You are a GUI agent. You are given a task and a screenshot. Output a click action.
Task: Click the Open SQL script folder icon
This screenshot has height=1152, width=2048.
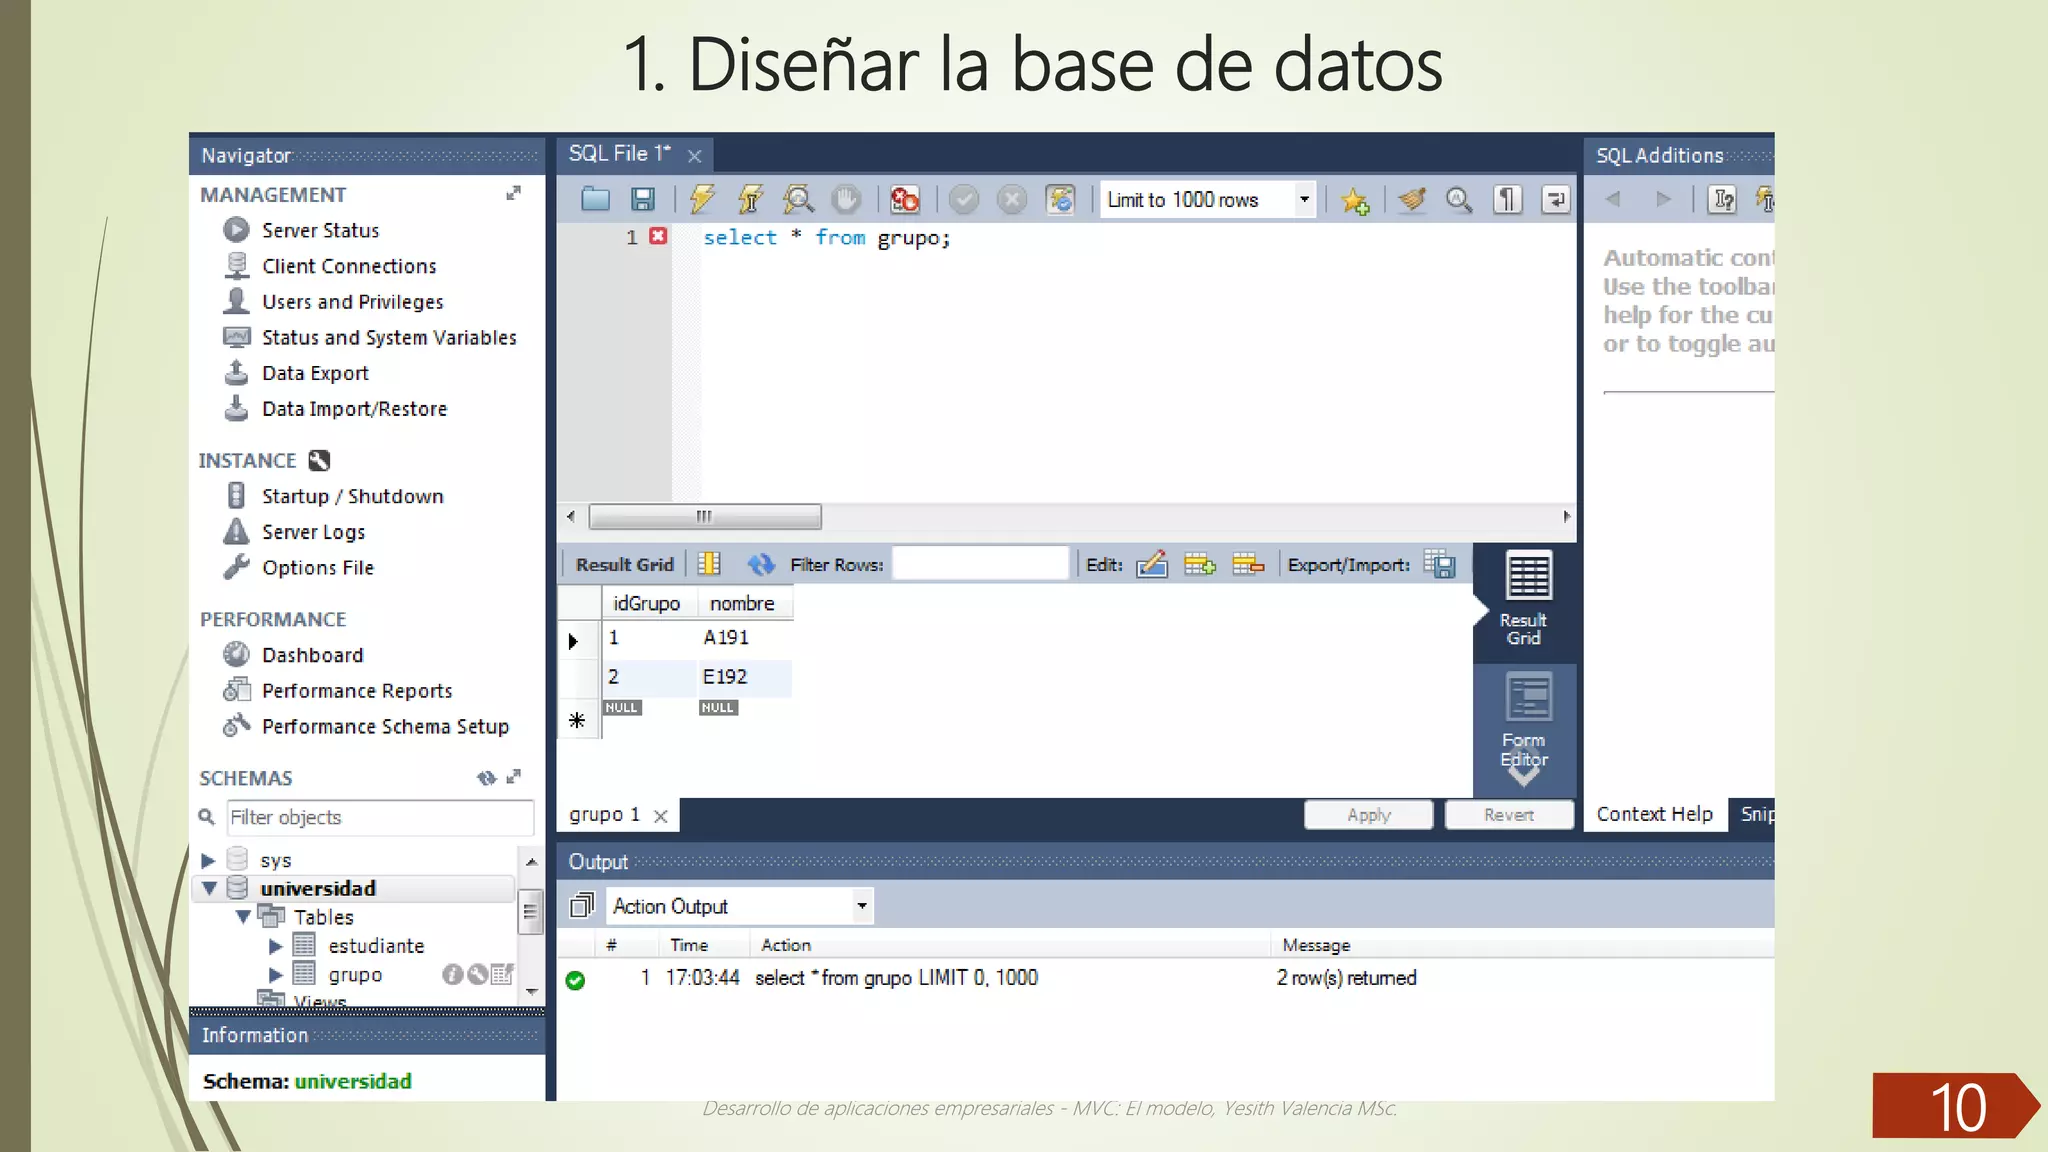(595, 199)
